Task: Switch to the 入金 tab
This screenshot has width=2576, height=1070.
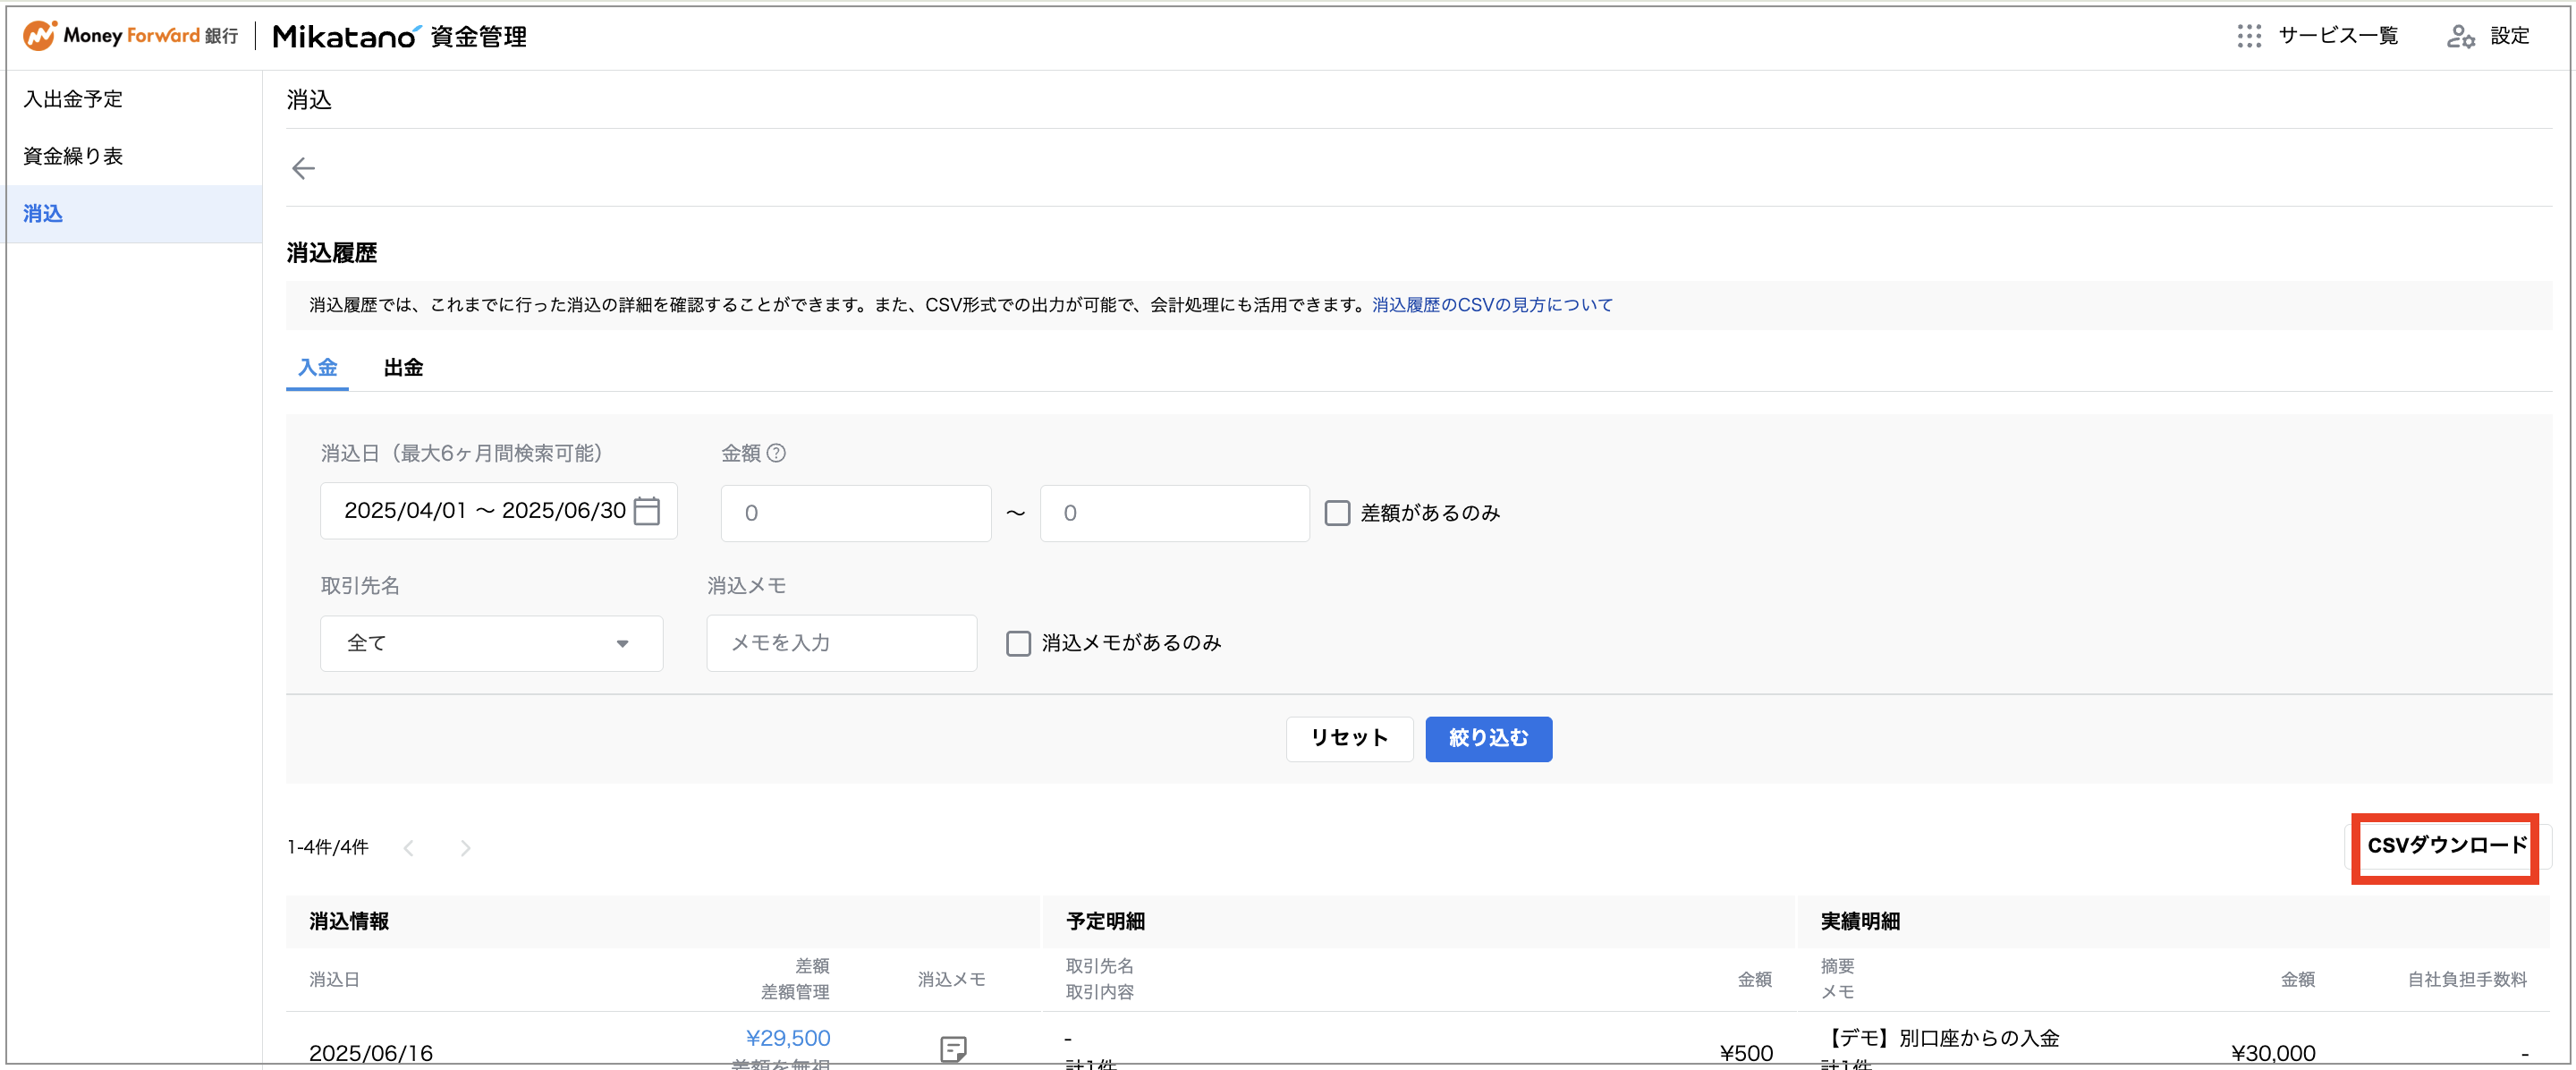Action: 318,367
